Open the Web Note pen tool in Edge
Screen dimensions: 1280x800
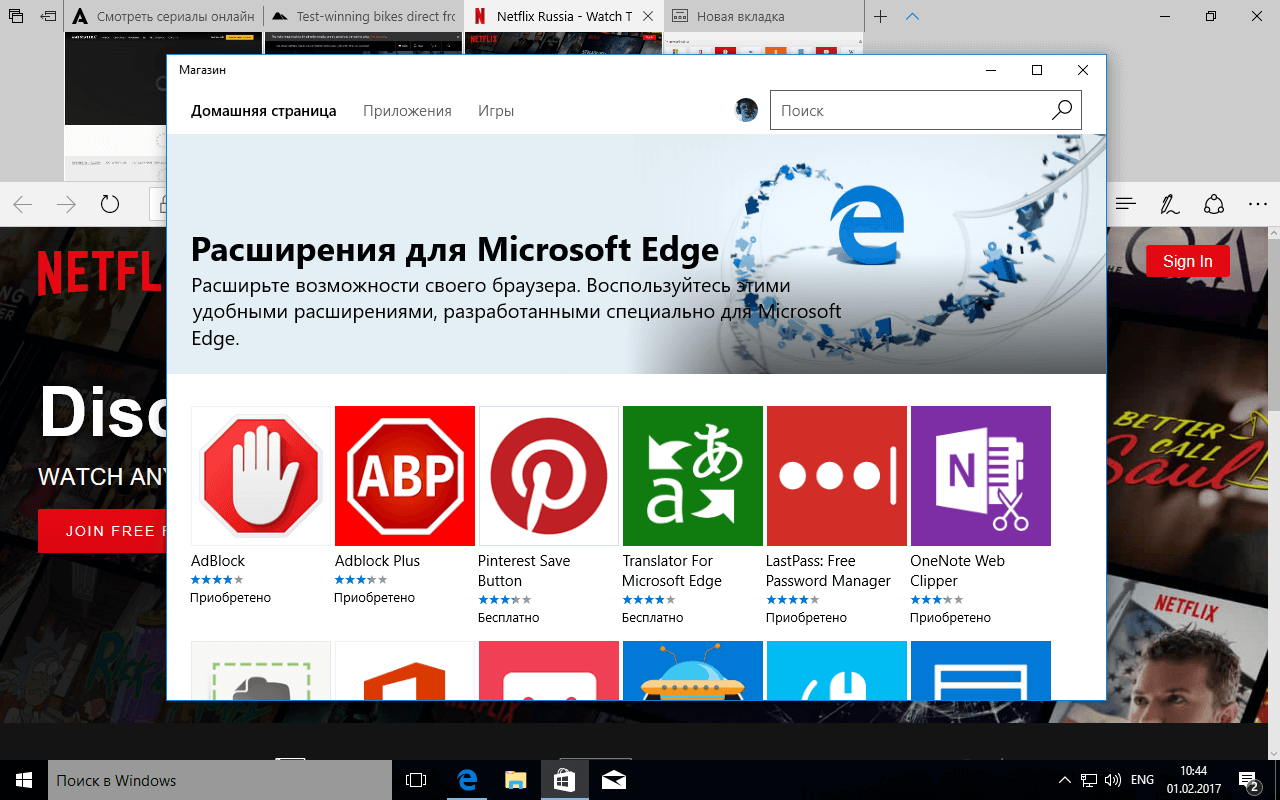[1169, 204]
